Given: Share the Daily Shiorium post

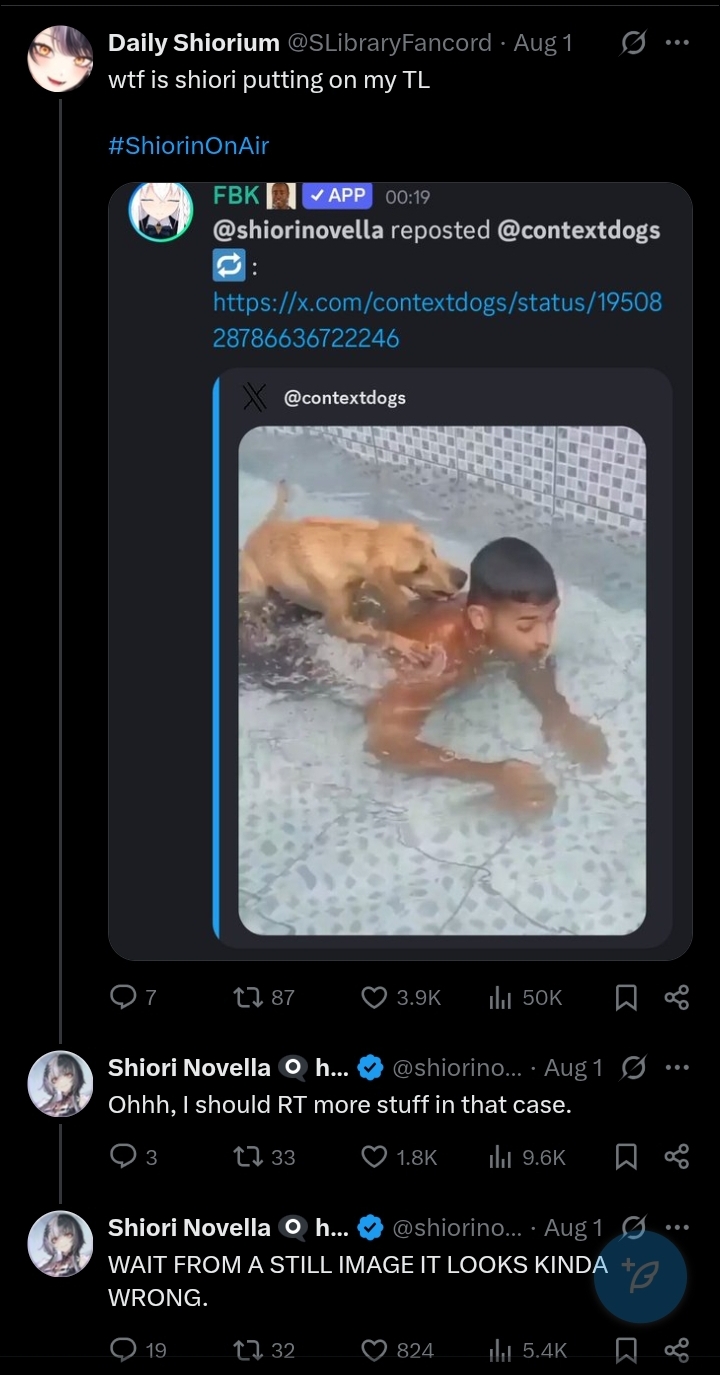Looking at the screenshot, I should click(677, 997).
